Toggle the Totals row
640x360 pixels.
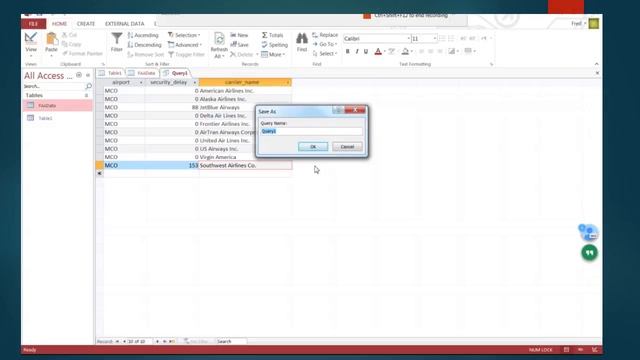[272, 36]
